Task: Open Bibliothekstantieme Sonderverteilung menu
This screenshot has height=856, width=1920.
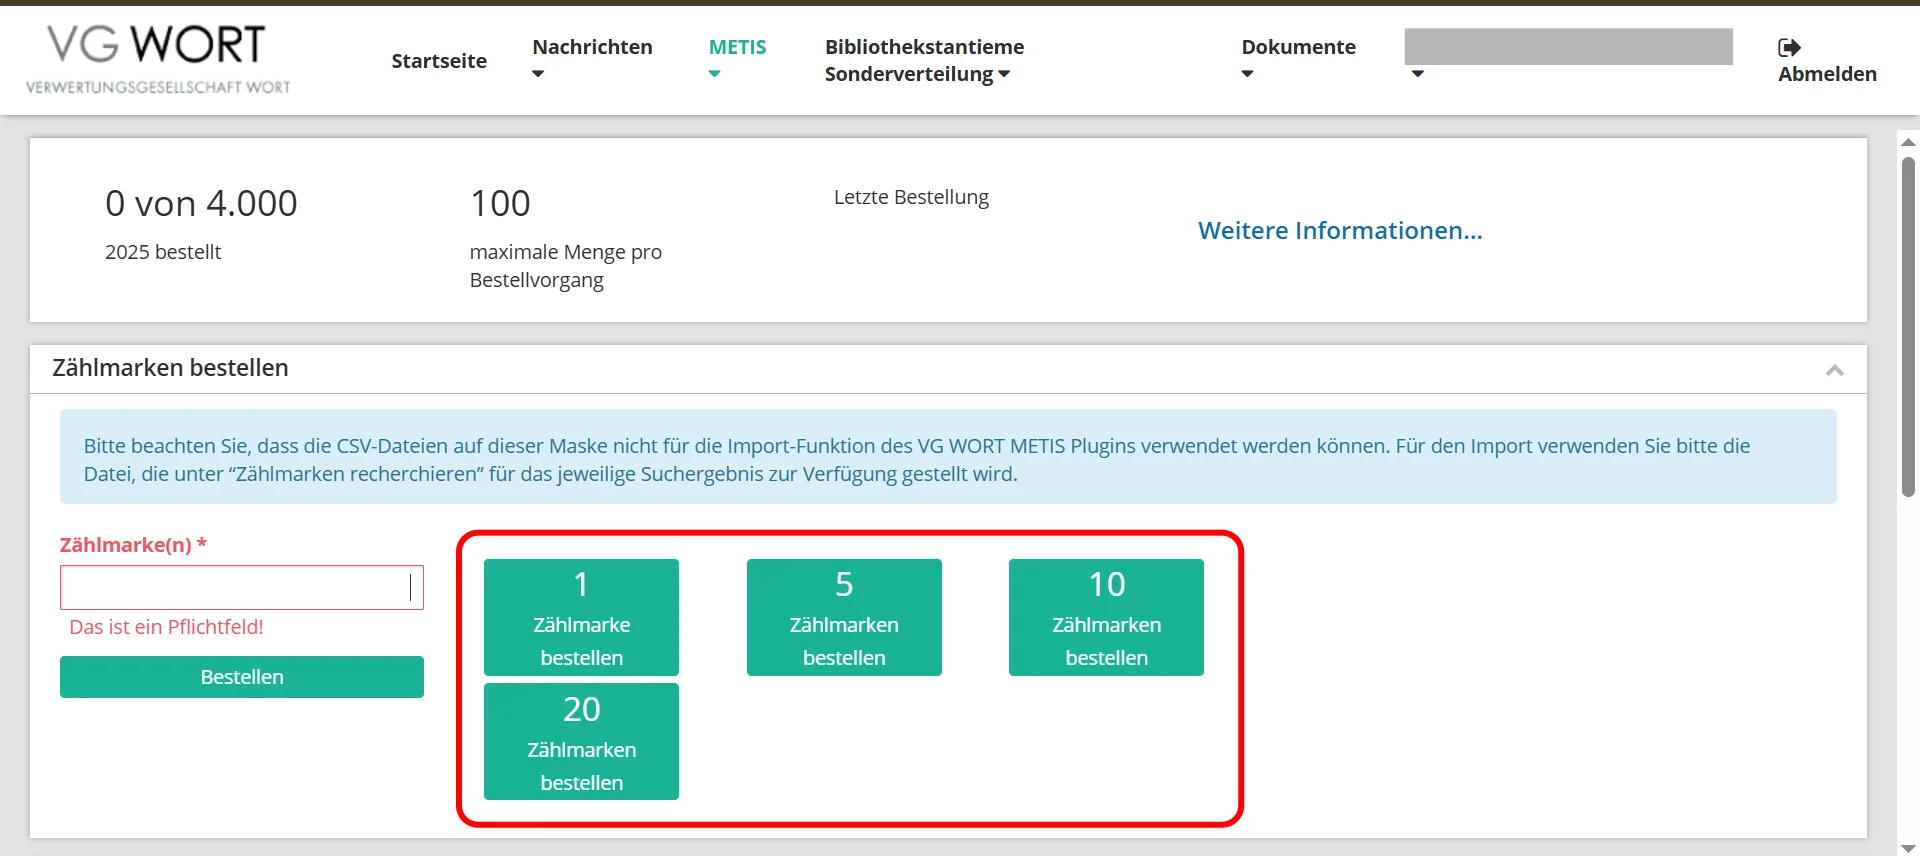Action: click(924, 60)
